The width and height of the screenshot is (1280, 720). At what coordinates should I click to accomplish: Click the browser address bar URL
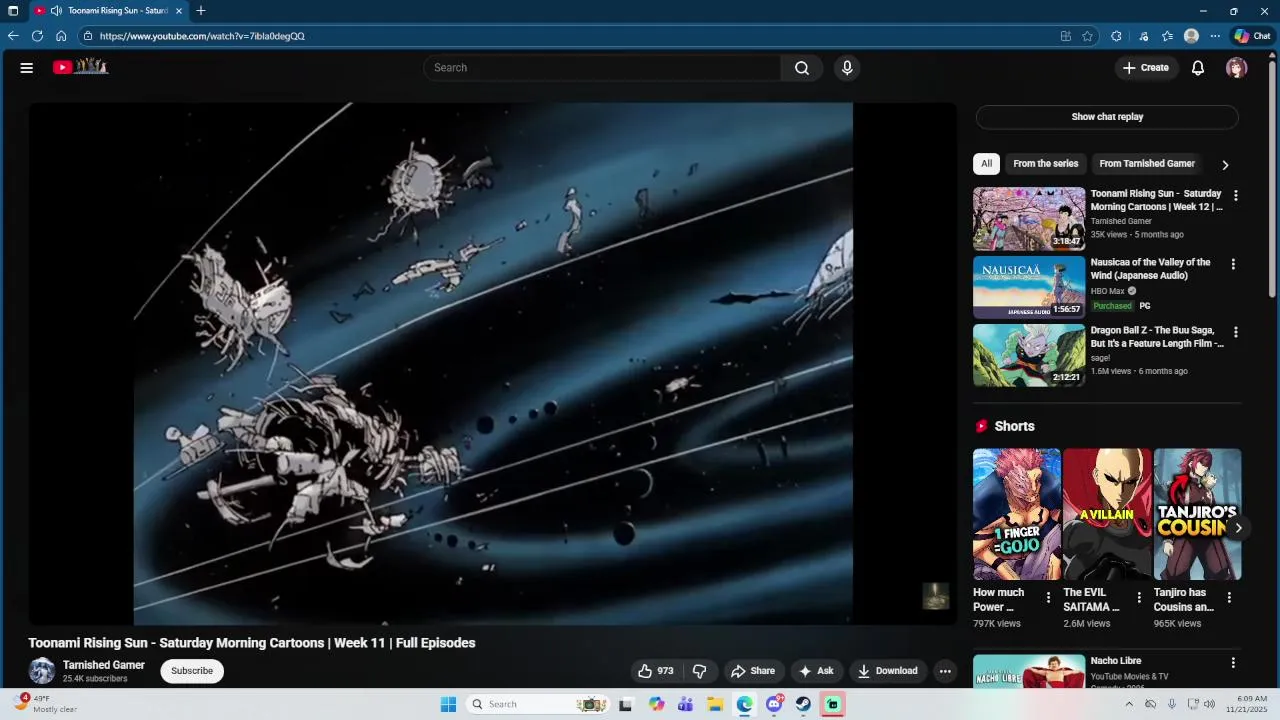coord(202,36)
